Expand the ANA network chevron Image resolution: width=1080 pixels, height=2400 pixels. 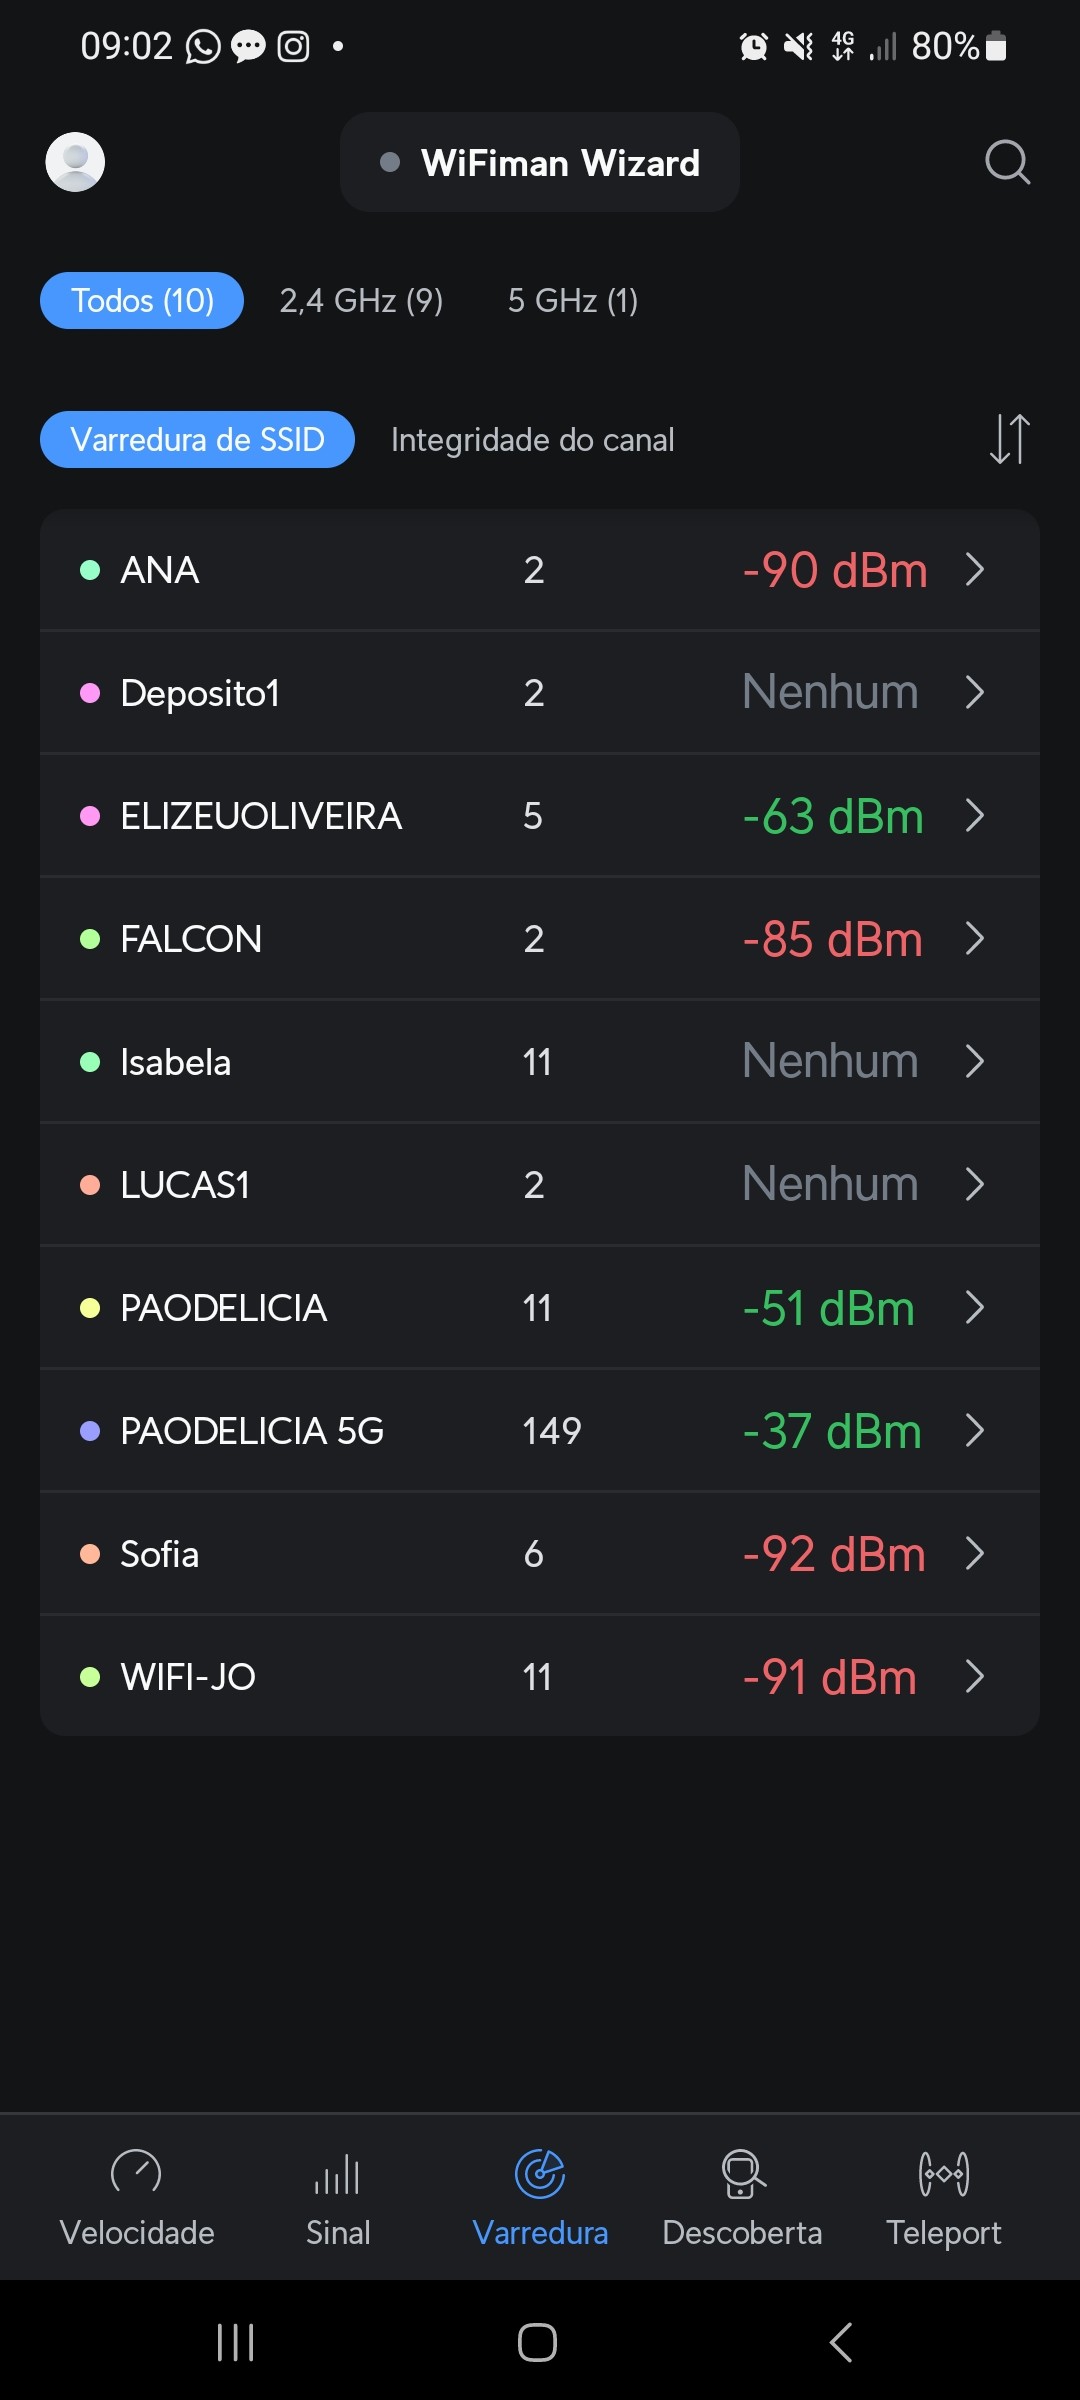(975, 570)
